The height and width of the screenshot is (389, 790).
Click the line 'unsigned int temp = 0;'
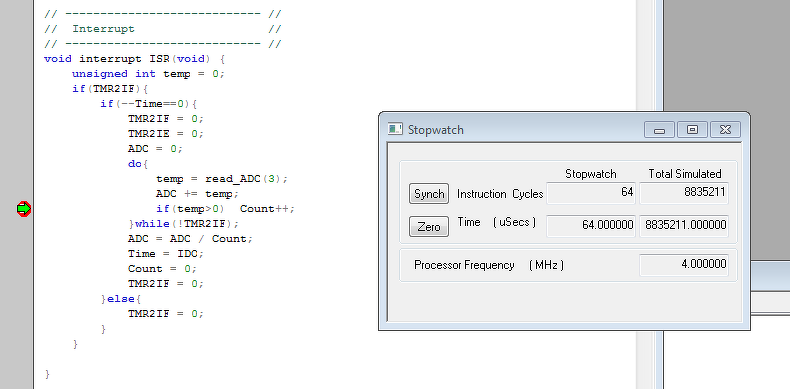tap(148, 74)
